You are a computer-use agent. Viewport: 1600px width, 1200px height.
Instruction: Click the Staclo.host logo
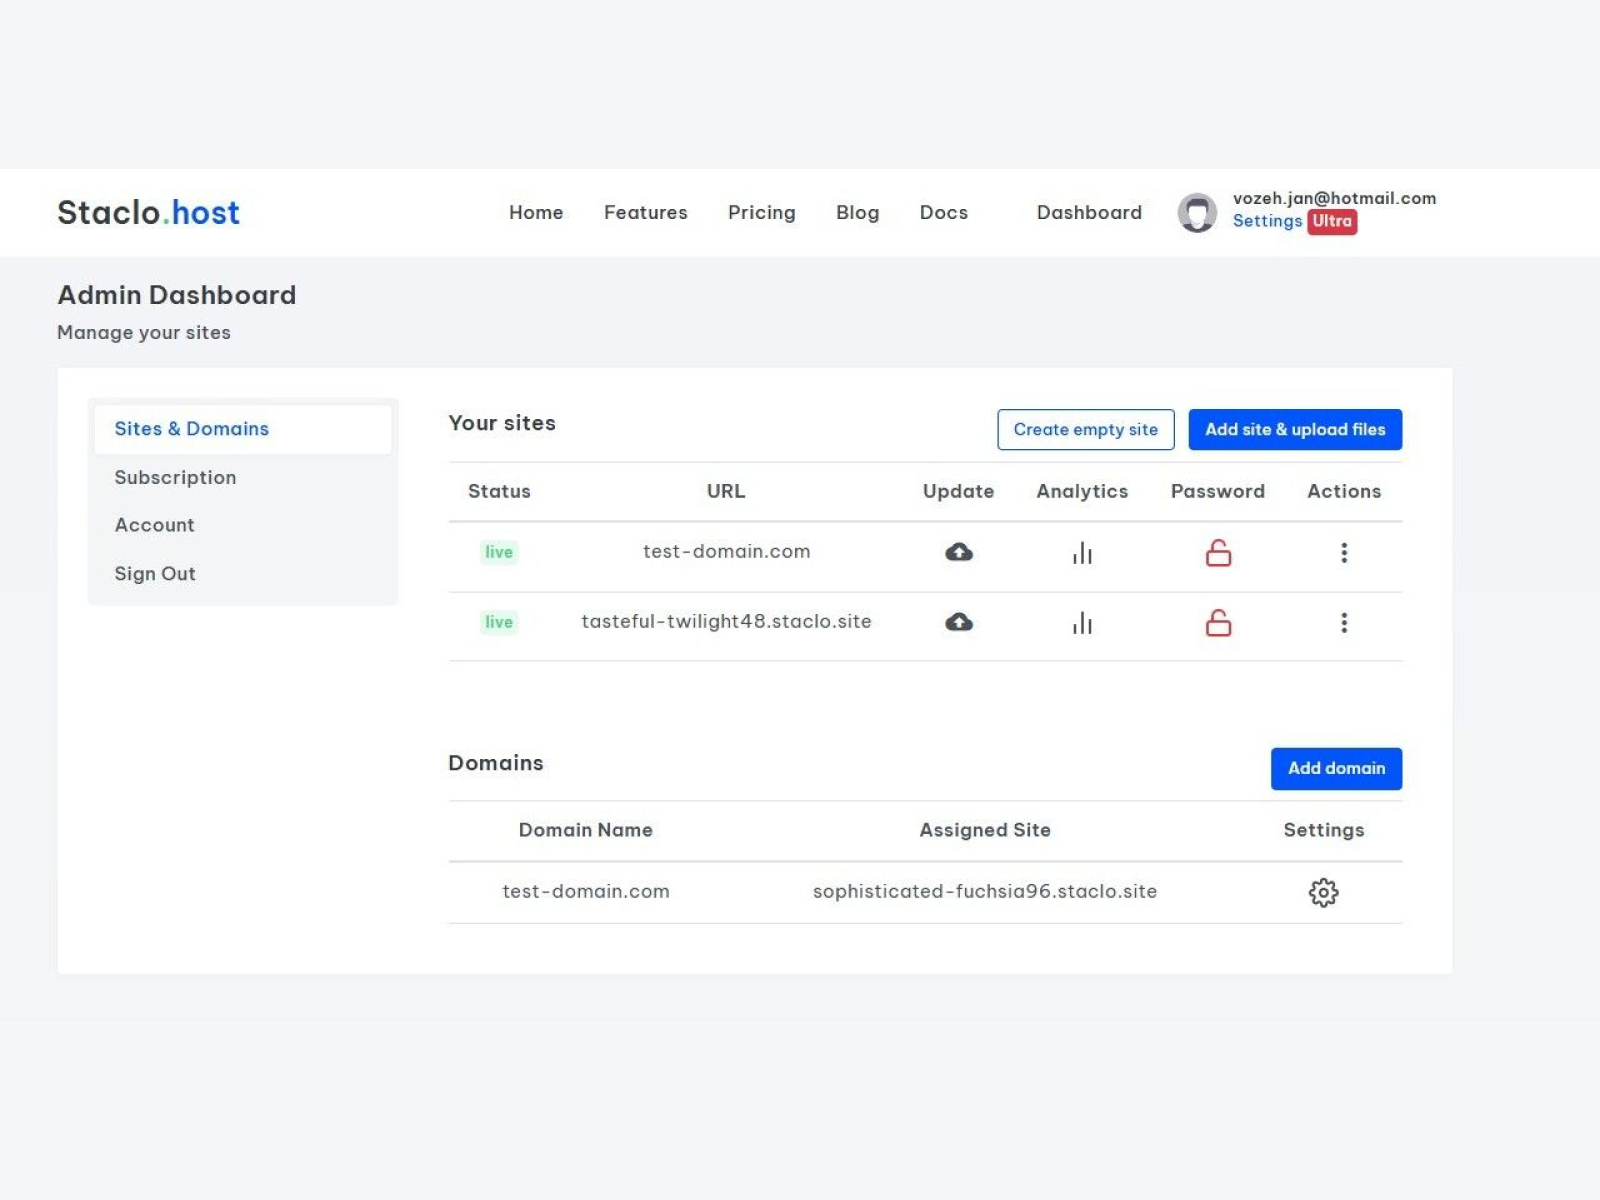tap(148, 212)
